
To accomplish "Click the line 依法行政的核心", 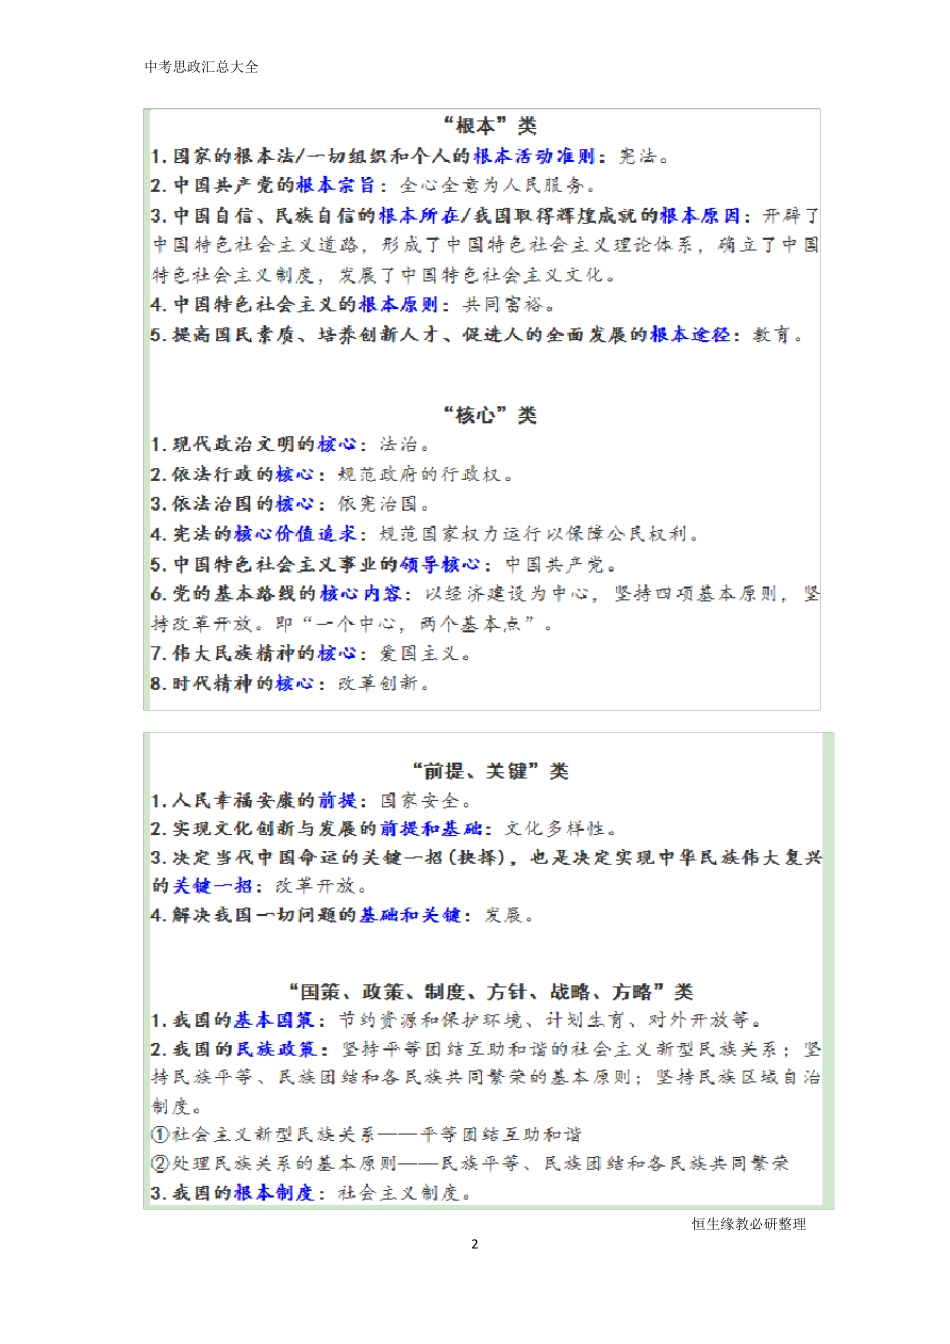I will coord(332,474).
